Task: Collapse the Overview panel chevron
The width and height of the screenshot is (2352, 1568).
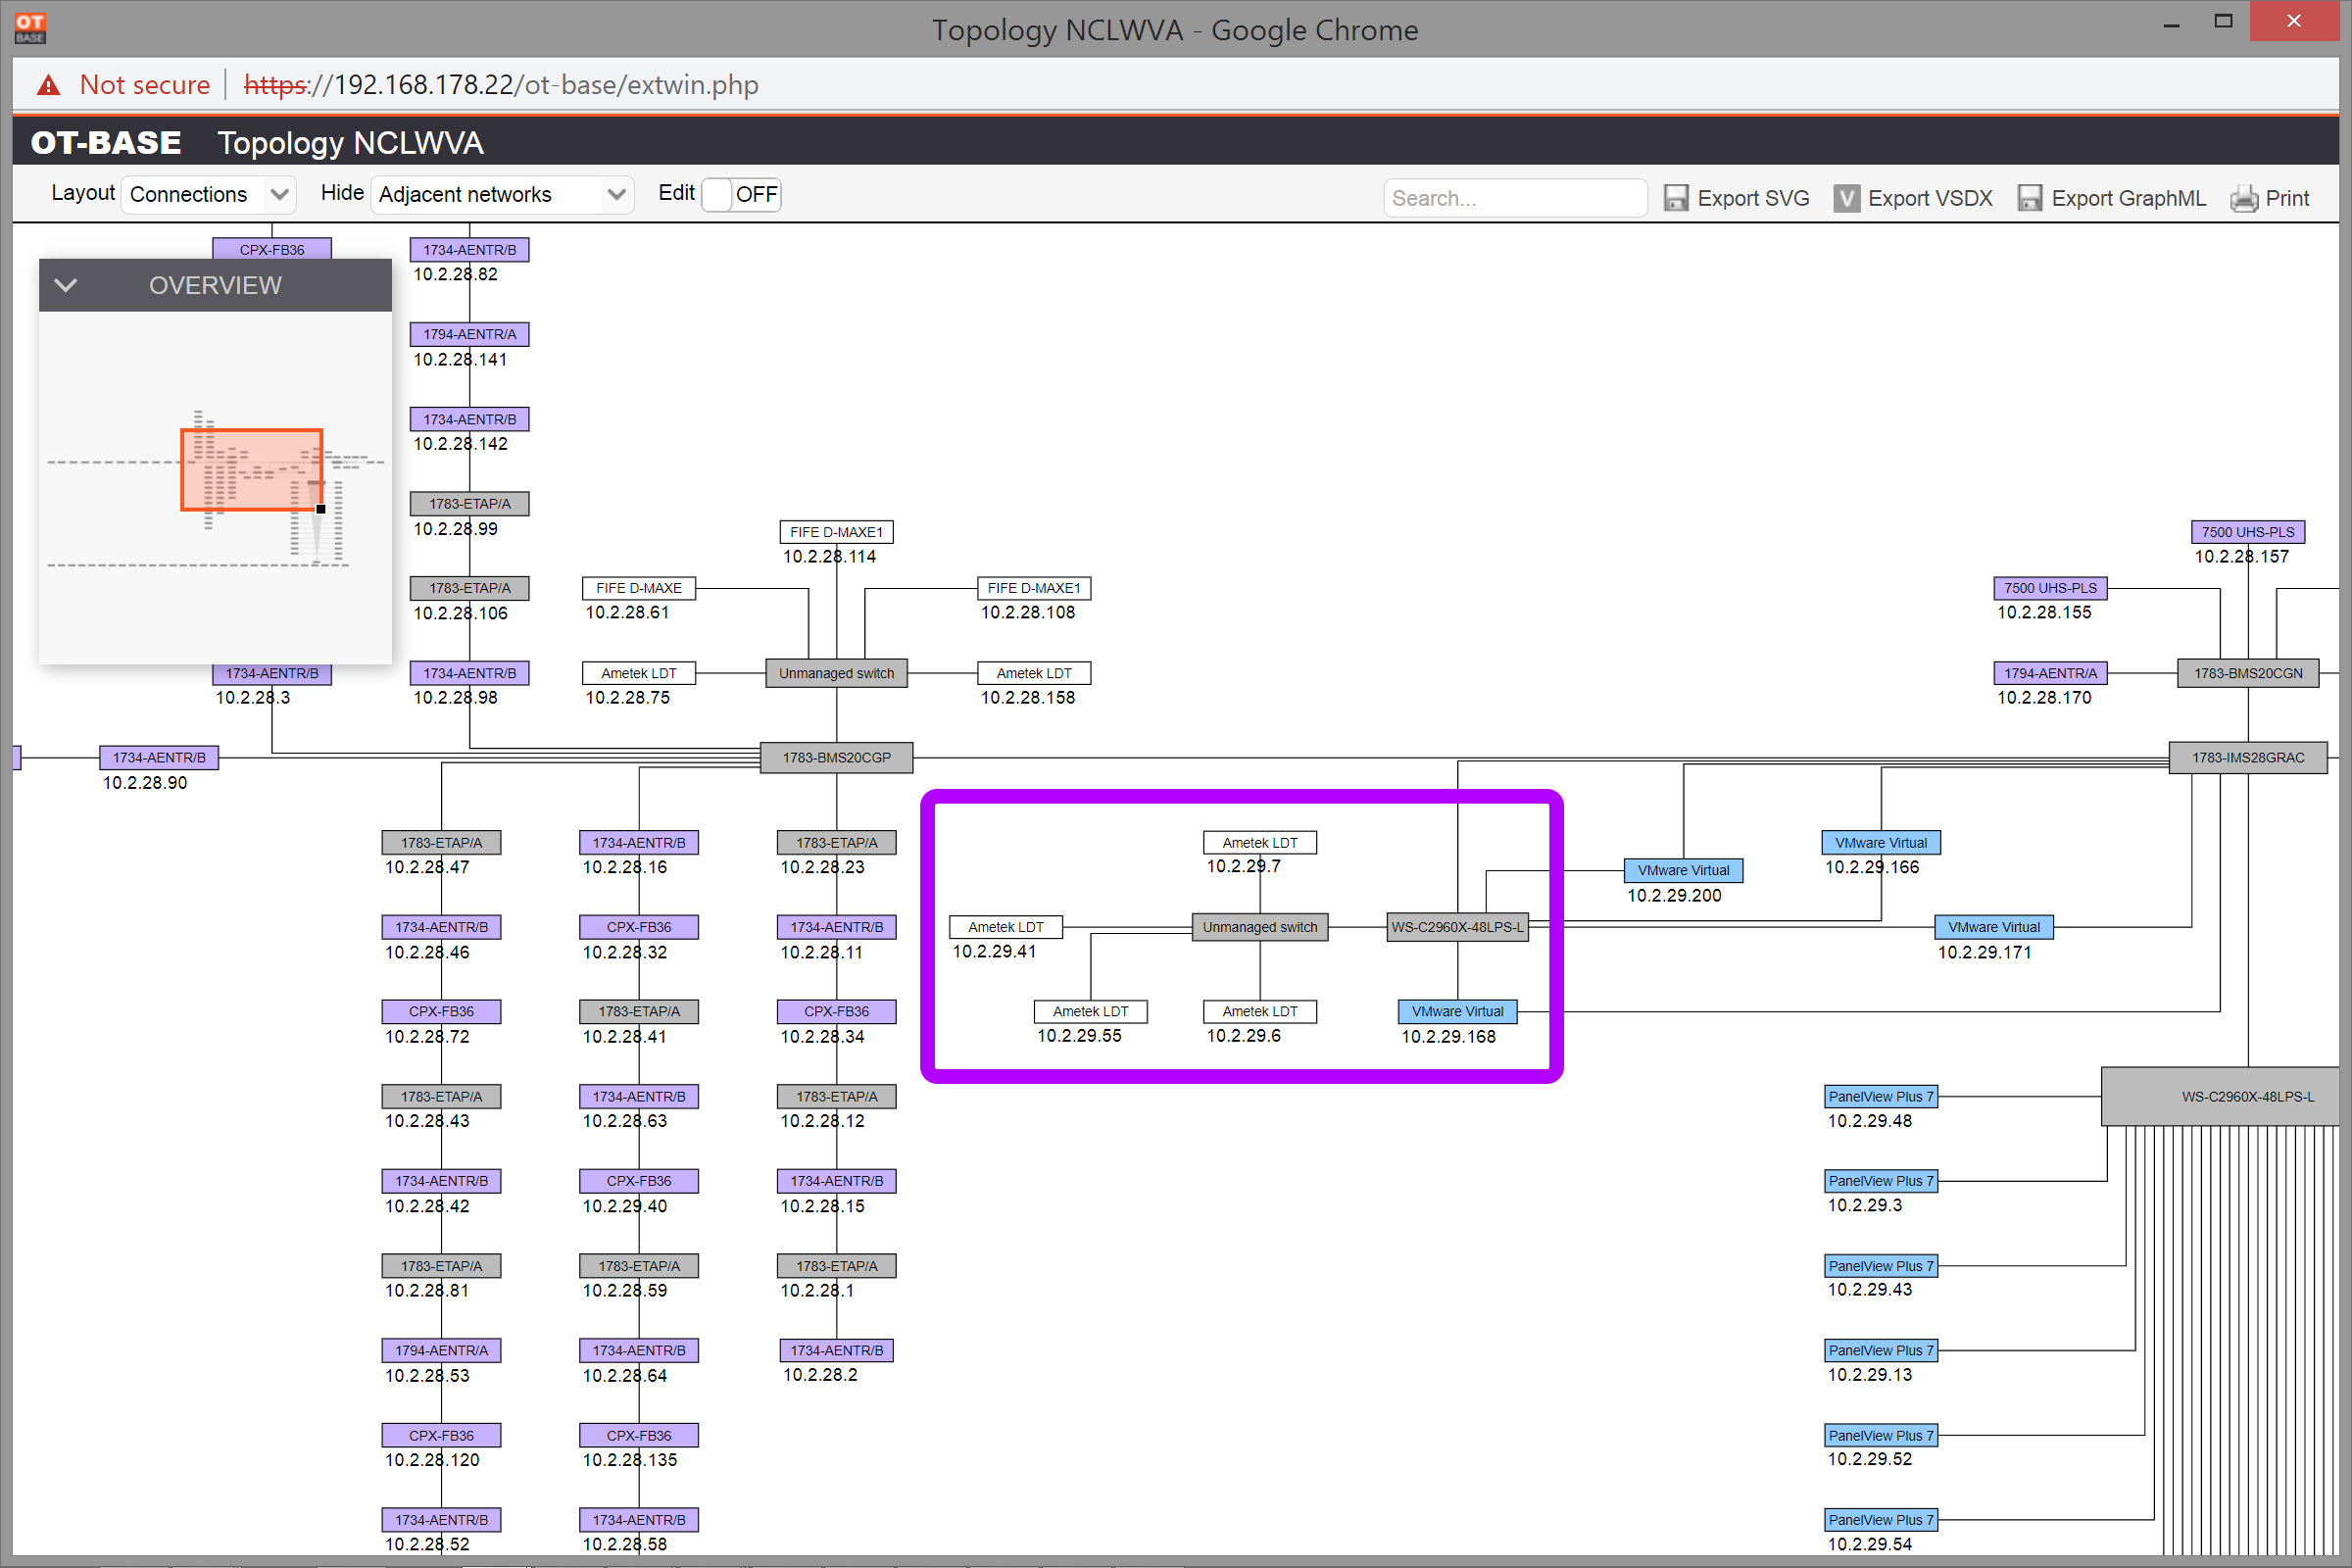Action: (x=66, y=285)
